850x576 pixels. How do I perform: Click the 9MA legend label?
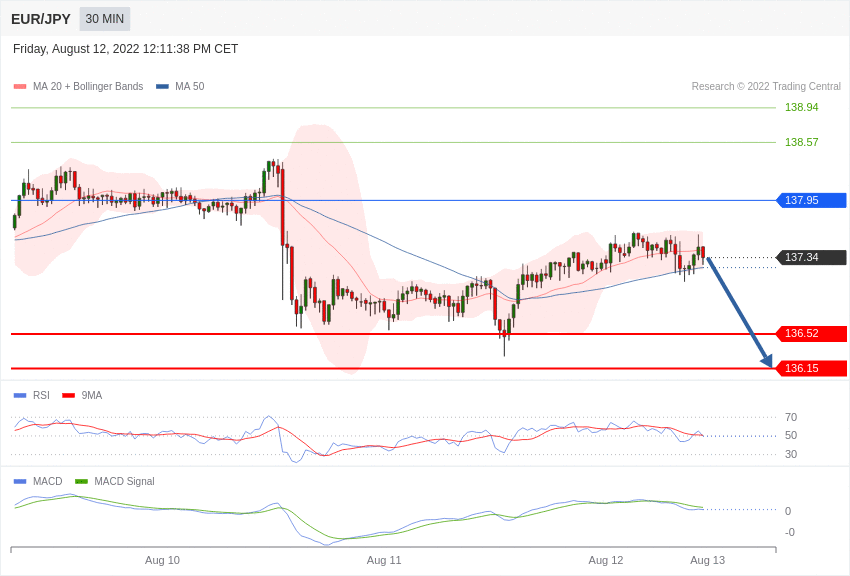92,396
